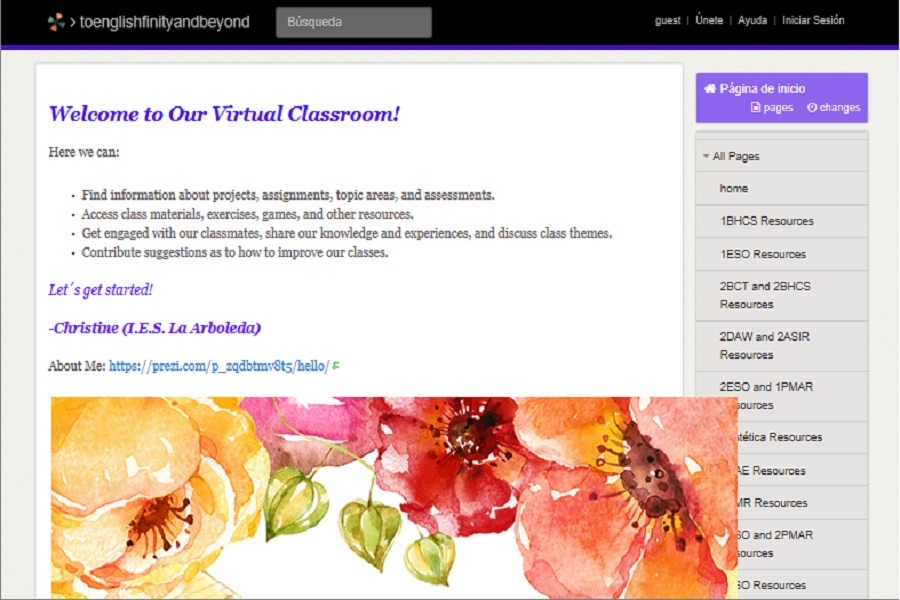Click Iniciar Sesión to sign in
This screenshot has height=600, width=900.
click(x=813, y=21)
